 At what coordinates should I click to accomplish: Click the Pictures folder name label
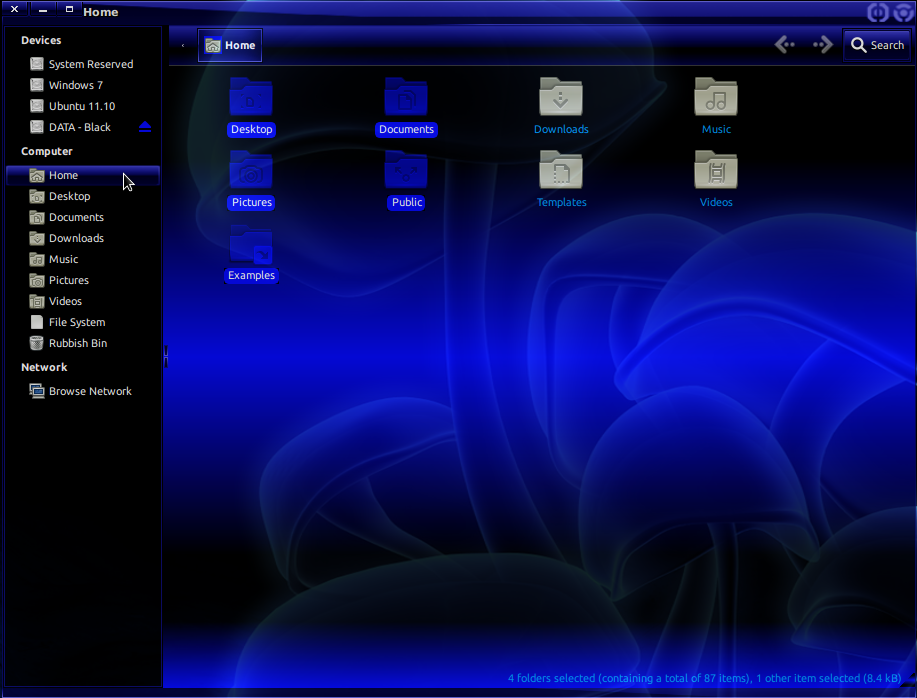click(x=251, y=202)
